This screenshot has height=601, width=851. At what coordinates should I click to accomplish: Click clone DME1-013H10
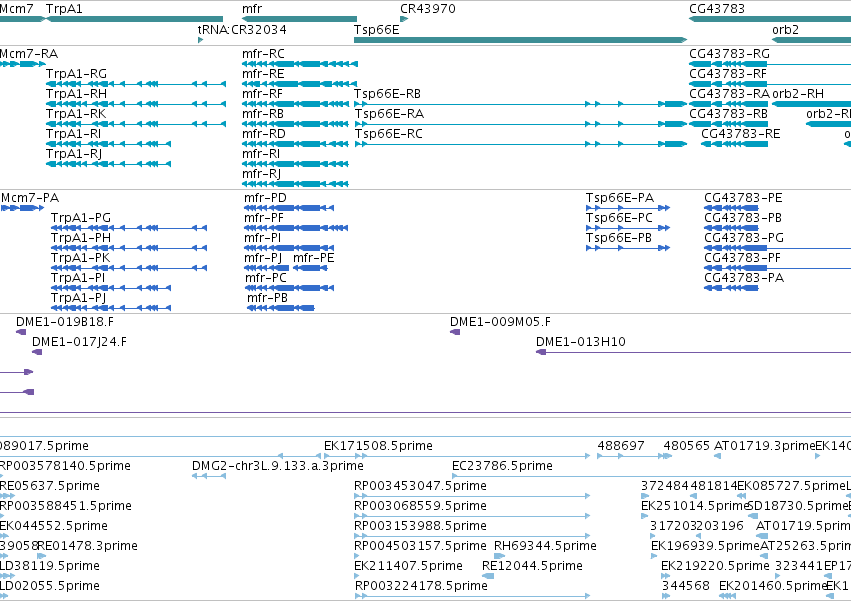tap(693, 352)
